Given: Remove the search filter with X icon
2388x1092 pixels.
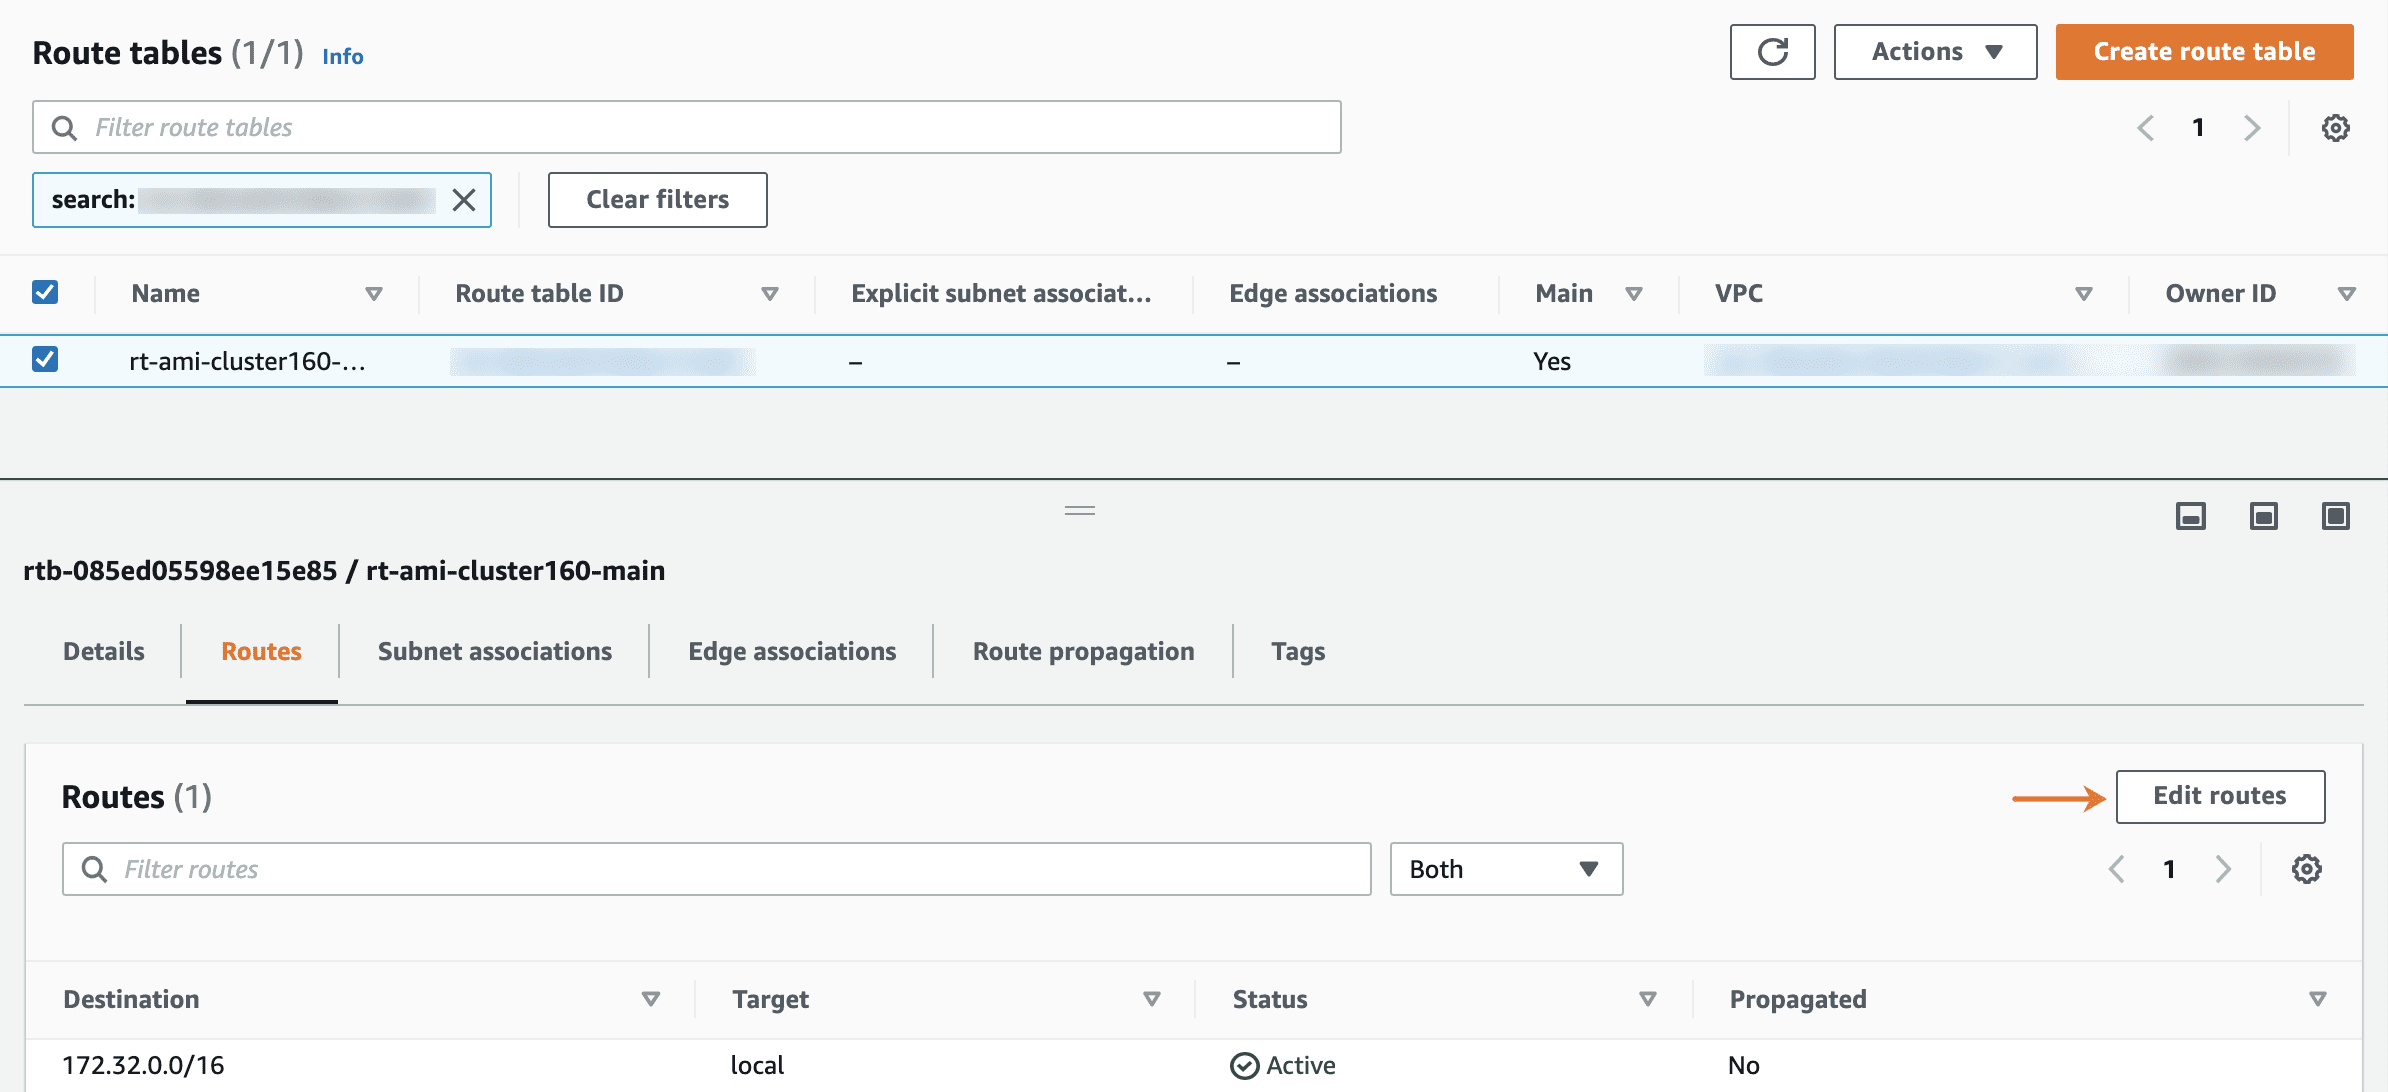Looking at the screenshot, I should 464,200.
